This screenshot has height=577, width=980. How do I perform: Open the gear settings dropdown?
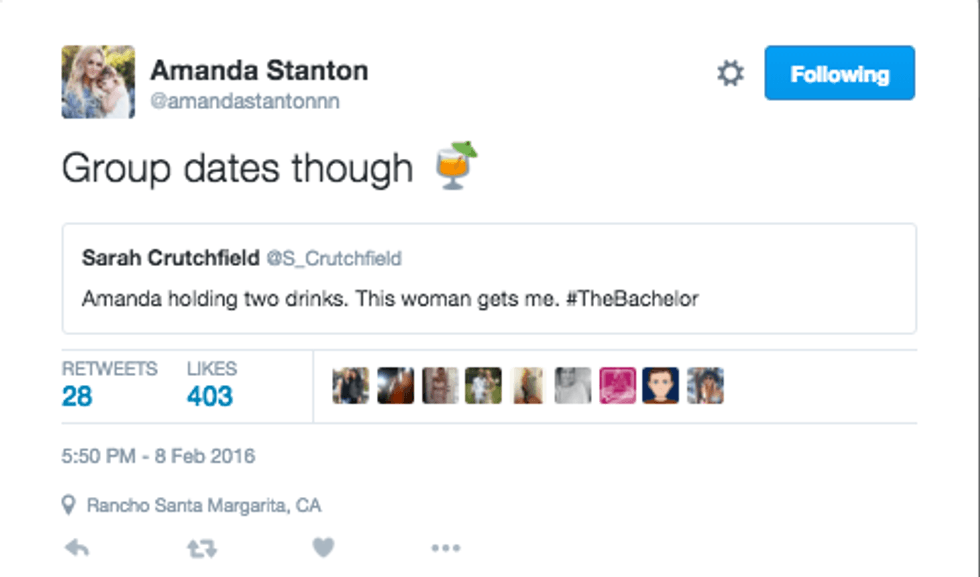pyautogui.click(x=731, y=73)
